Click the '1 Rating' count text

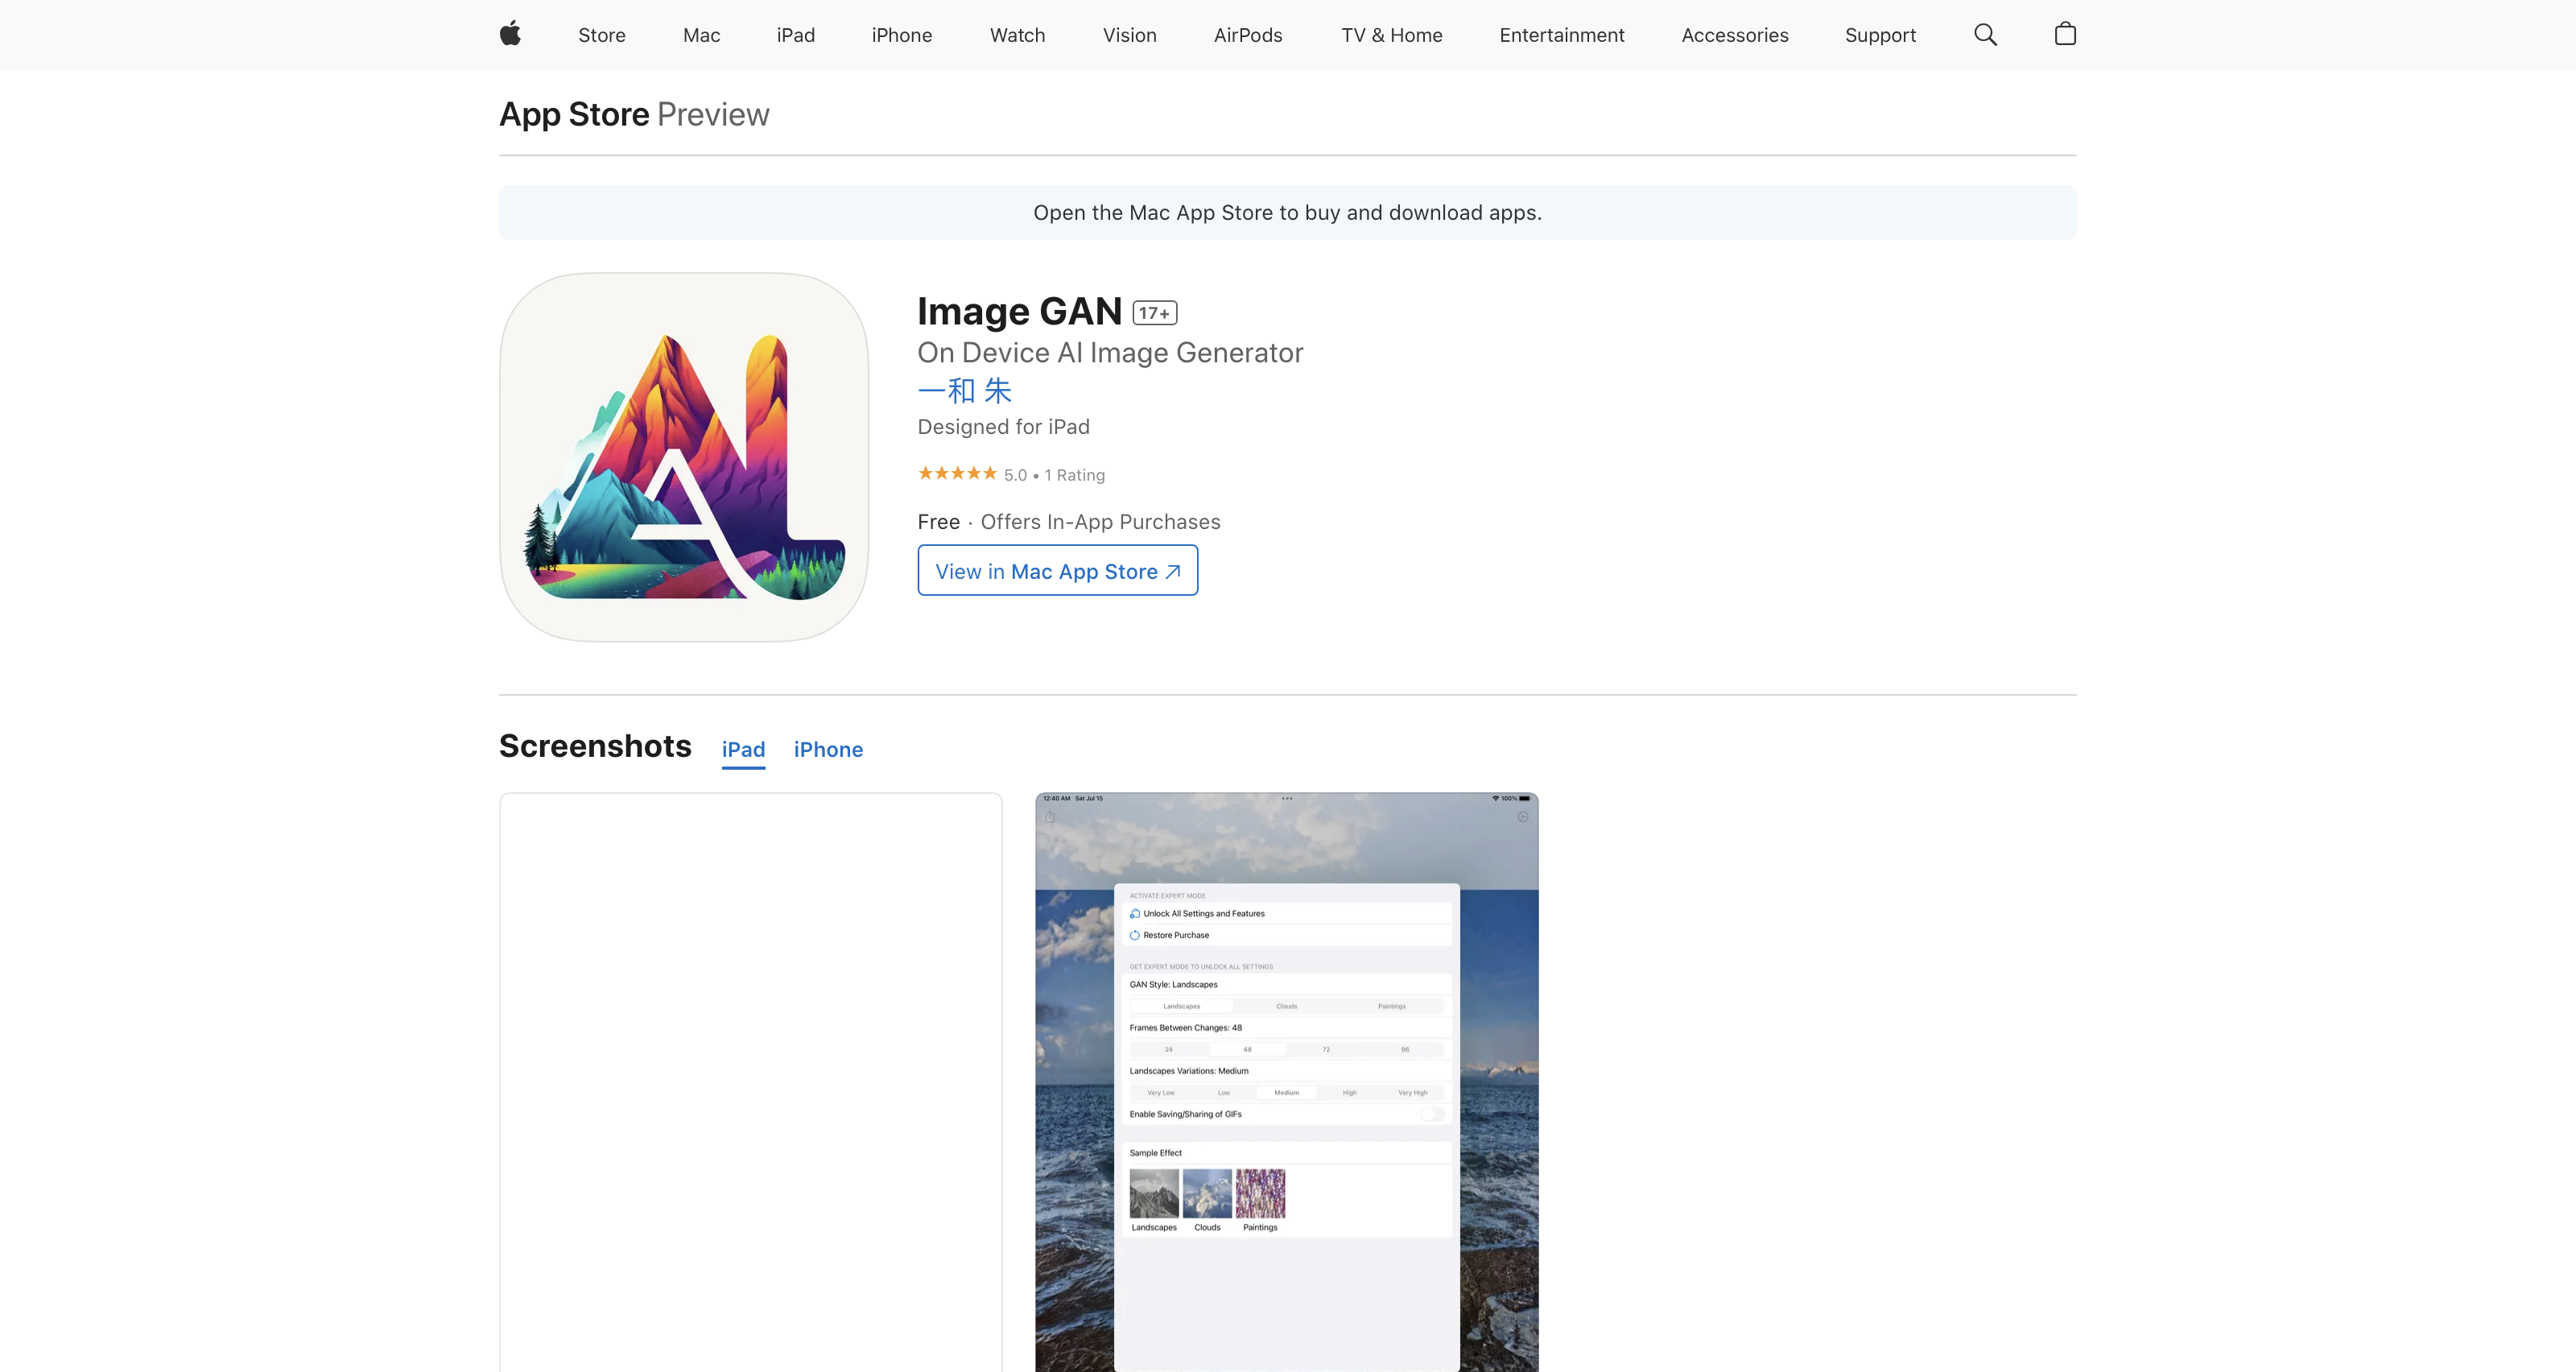click(x=1075, y=475)
